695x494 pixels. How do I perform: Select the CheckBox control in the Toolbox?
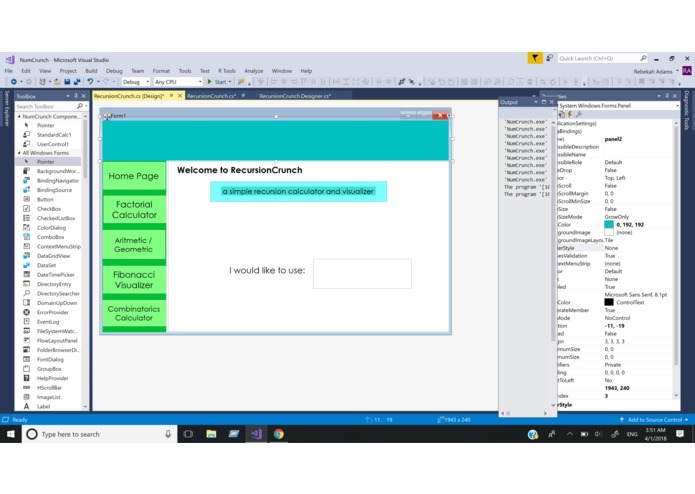point(49,209)
